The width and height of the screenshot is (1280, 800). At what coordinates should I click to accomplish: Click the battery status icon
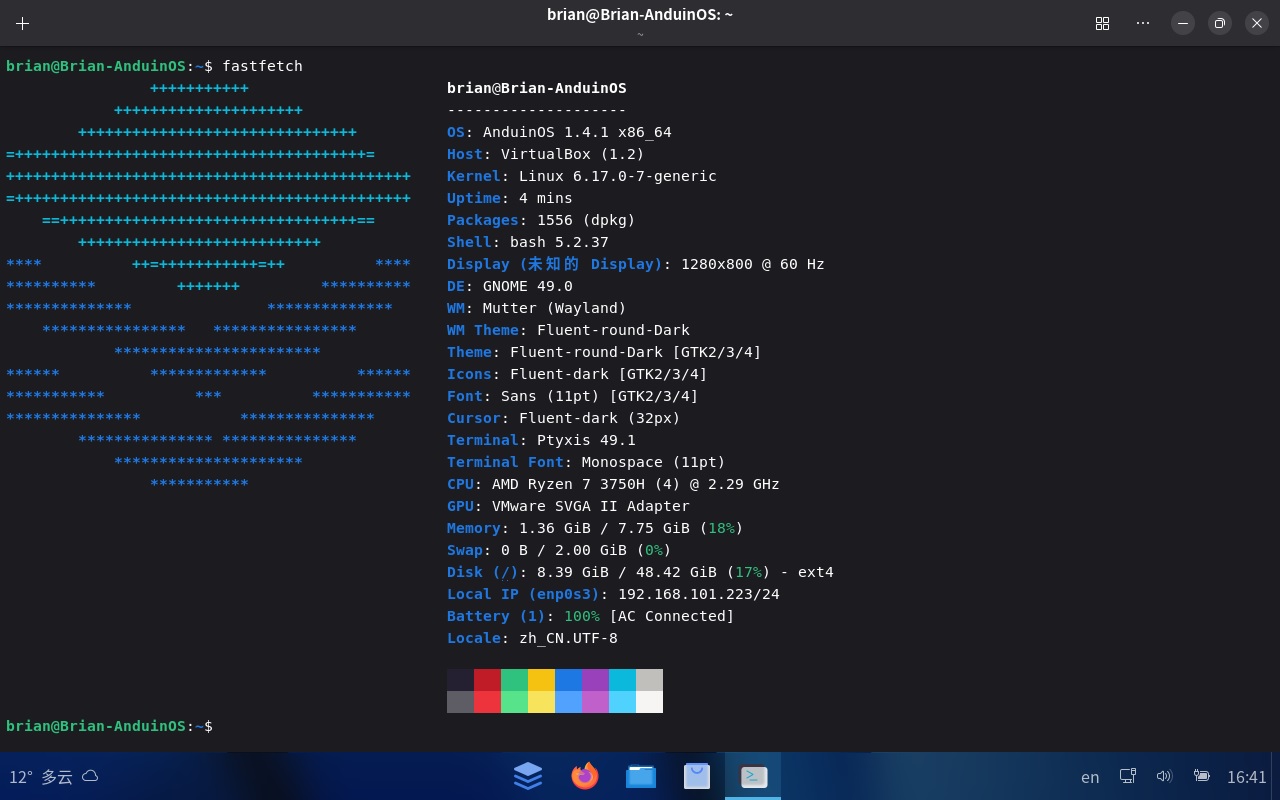1202,776
